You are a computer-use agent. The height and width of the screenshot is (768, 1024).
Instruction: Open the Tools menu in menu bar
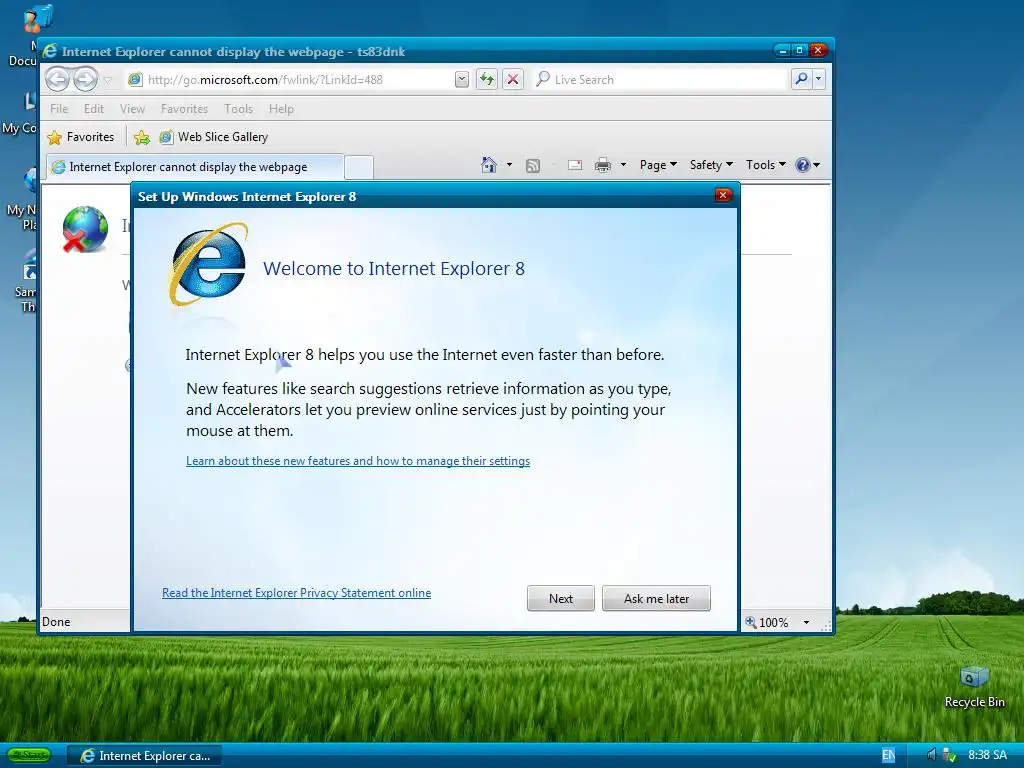238,109
